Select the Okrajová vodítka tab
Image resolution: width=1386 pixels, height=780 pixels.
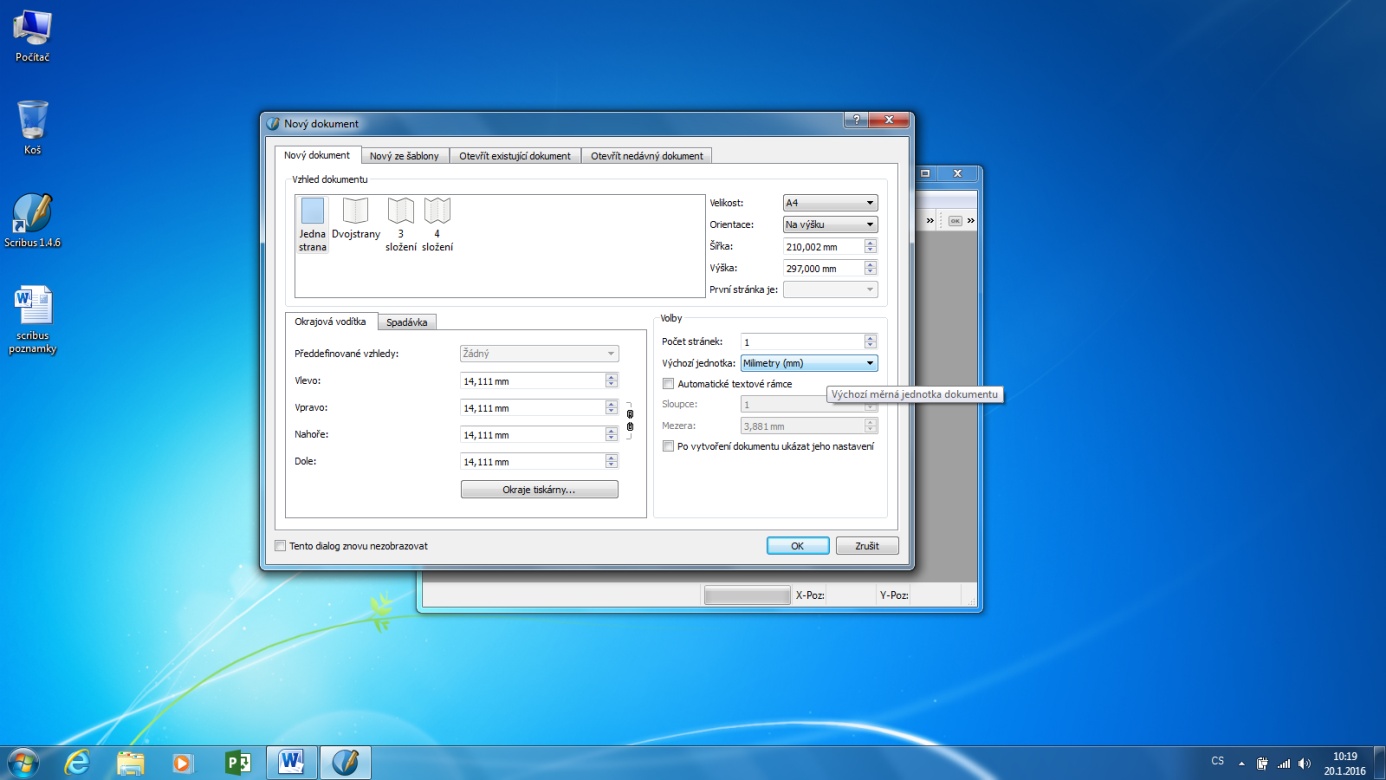(x=330, y=322)
